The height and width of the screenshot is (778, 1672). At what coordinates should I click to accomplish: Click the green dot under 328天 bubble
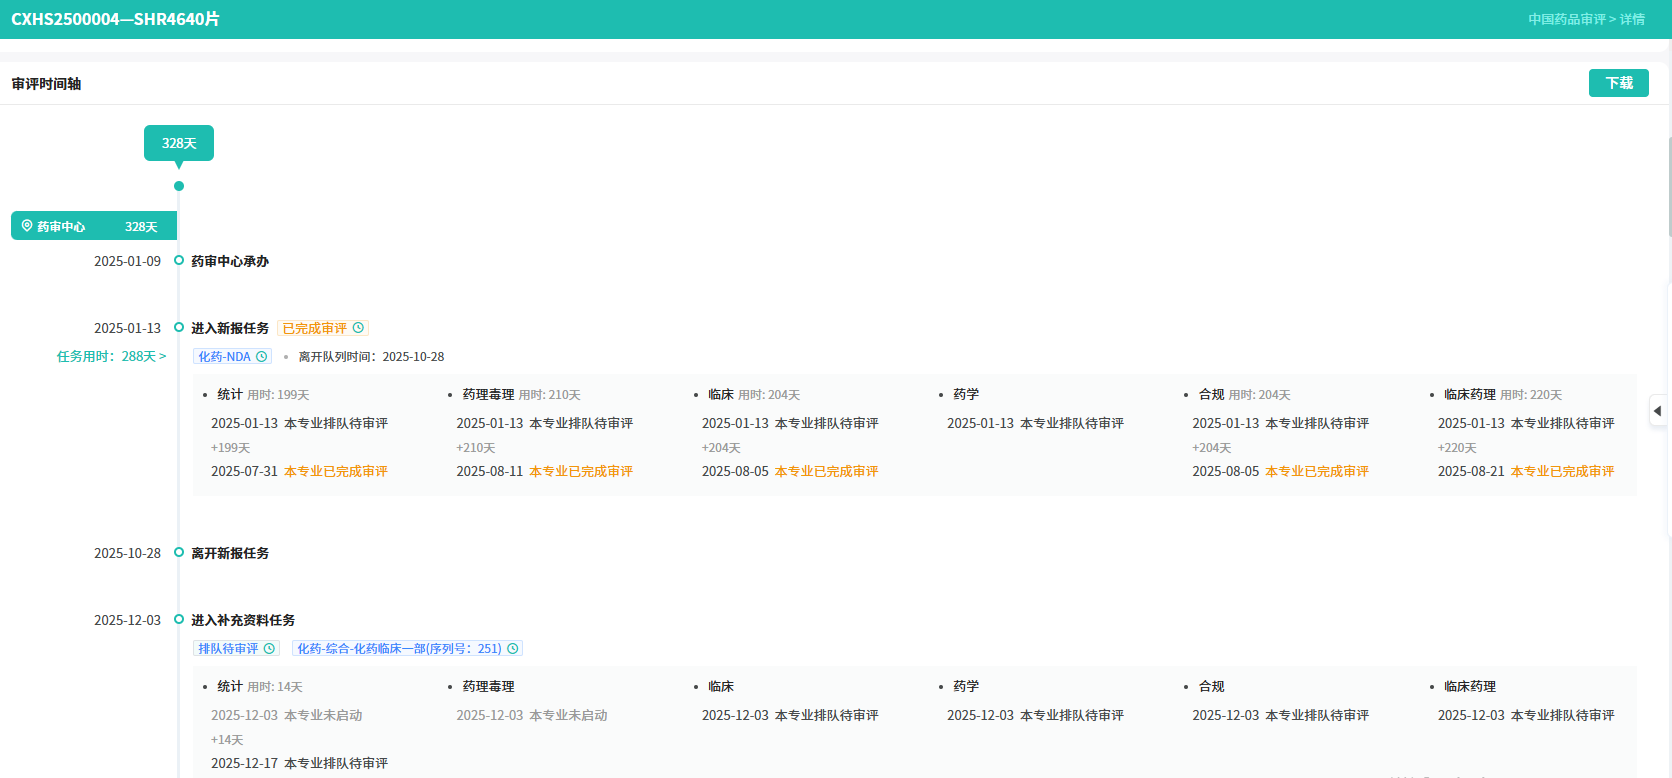coord(179,186)
